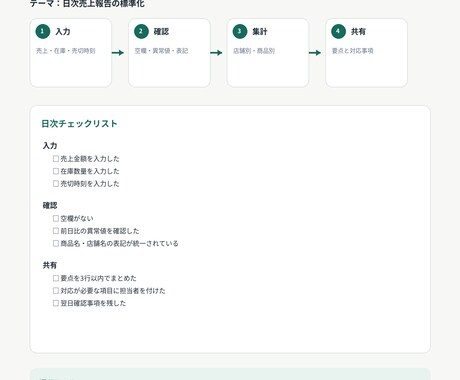Mark 翌日確認事項を残した as done
This screenshot has height=380, width=460.
[56, 303]
